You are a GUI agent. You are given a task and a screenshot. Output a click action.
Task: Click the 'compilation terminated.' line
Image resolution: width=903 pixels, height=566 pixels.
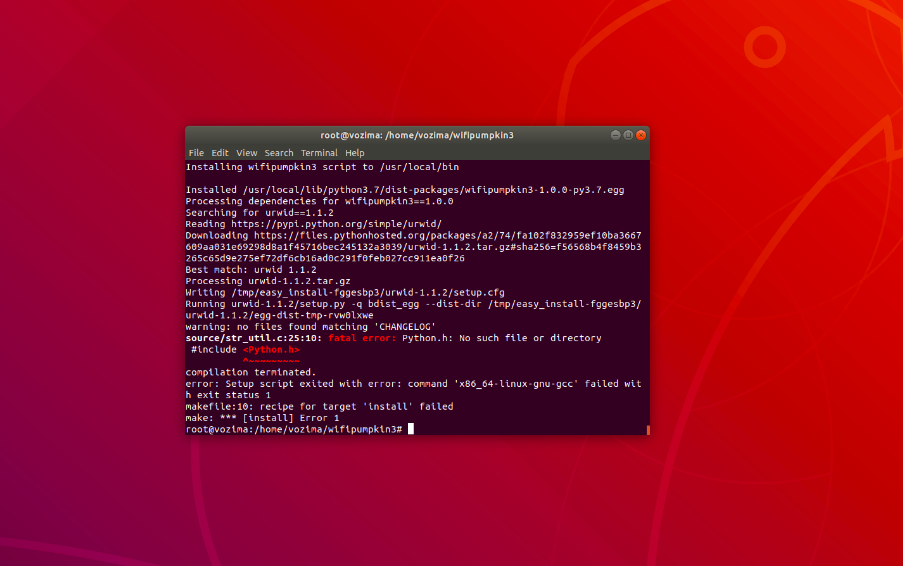click(x=251, y=372)
